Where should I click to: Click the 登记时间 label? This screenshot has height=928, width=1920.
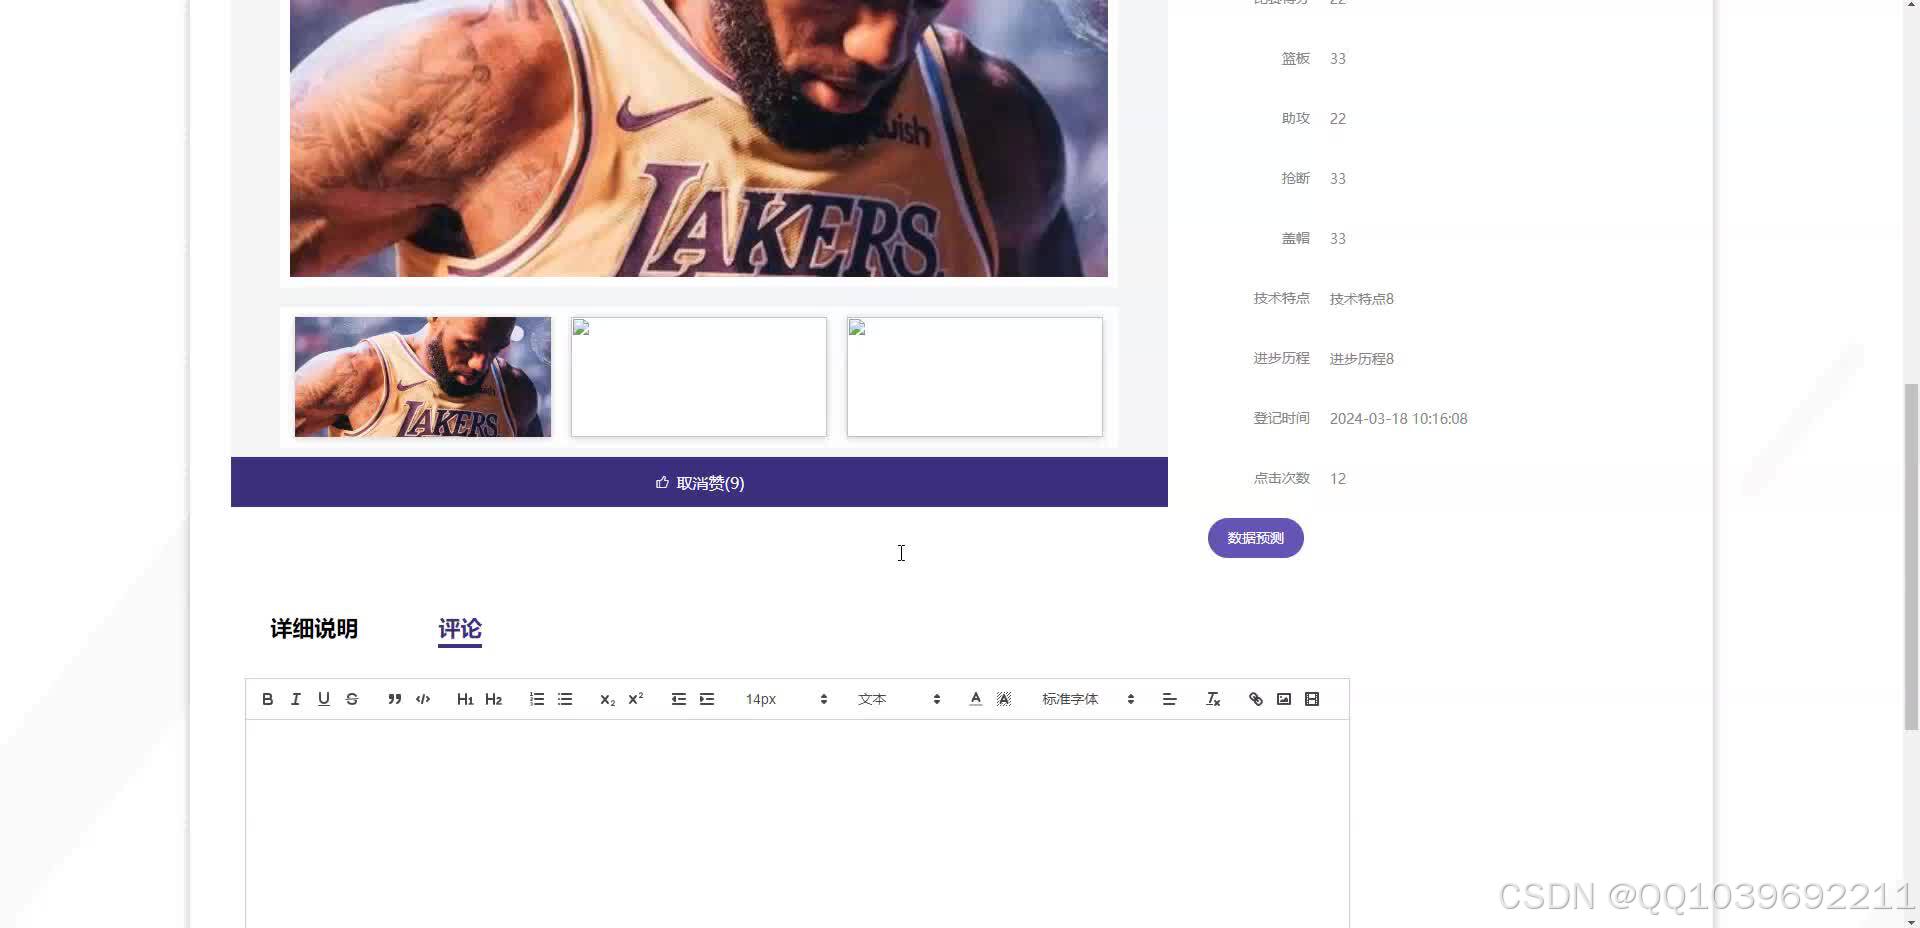click(1281, 419)
